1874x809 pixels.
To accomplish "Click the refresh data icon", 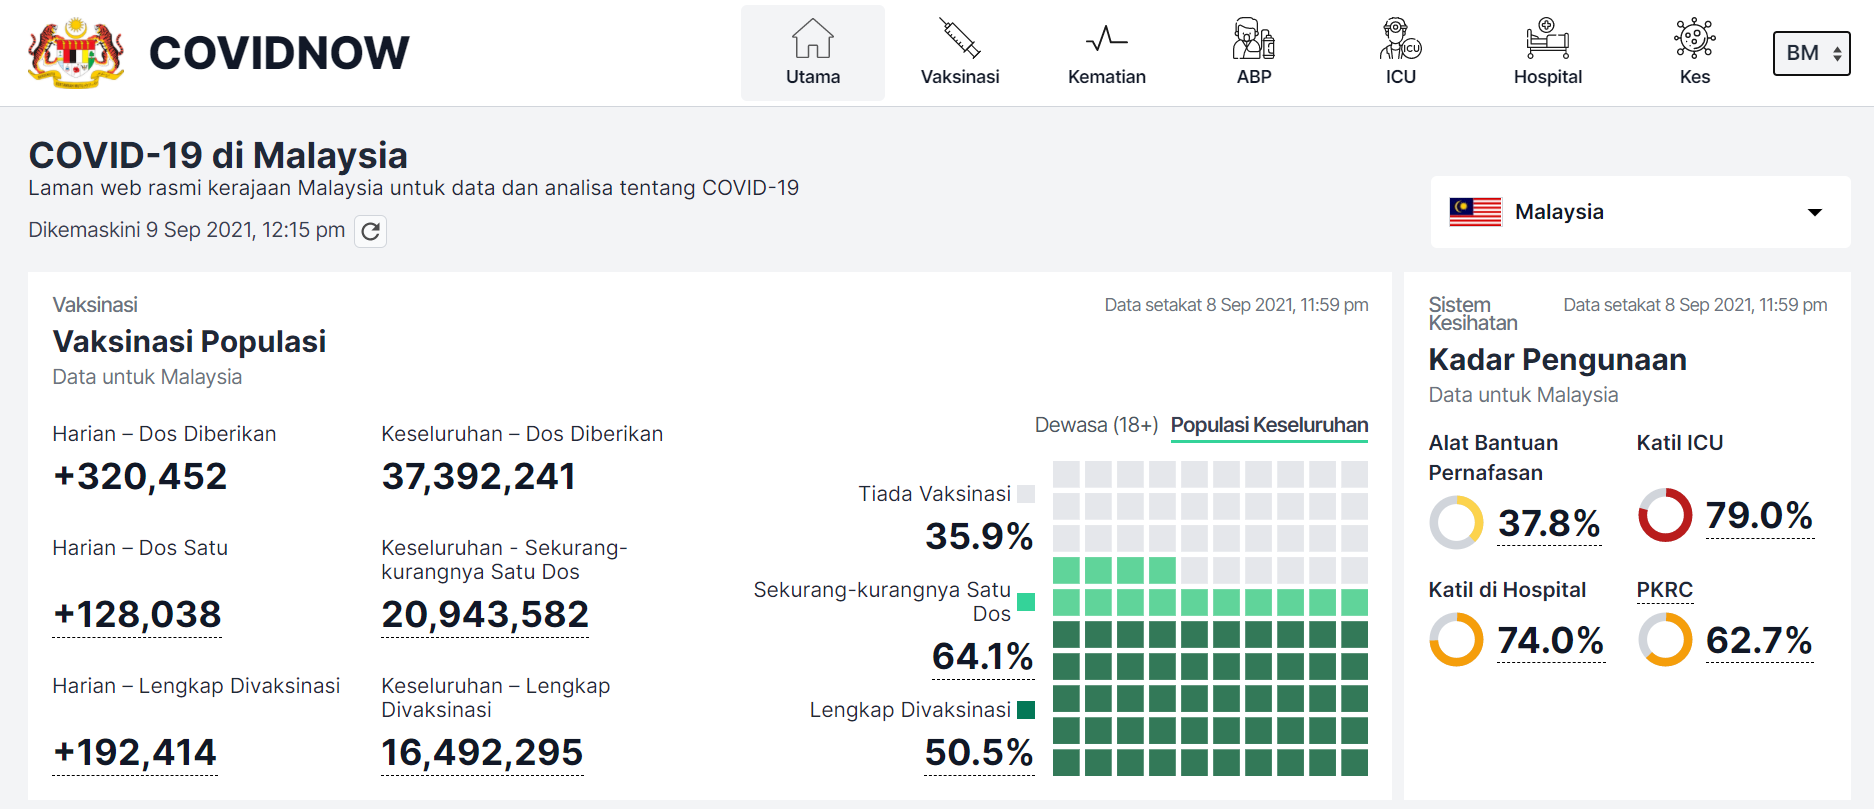I will tap(370, 231).
